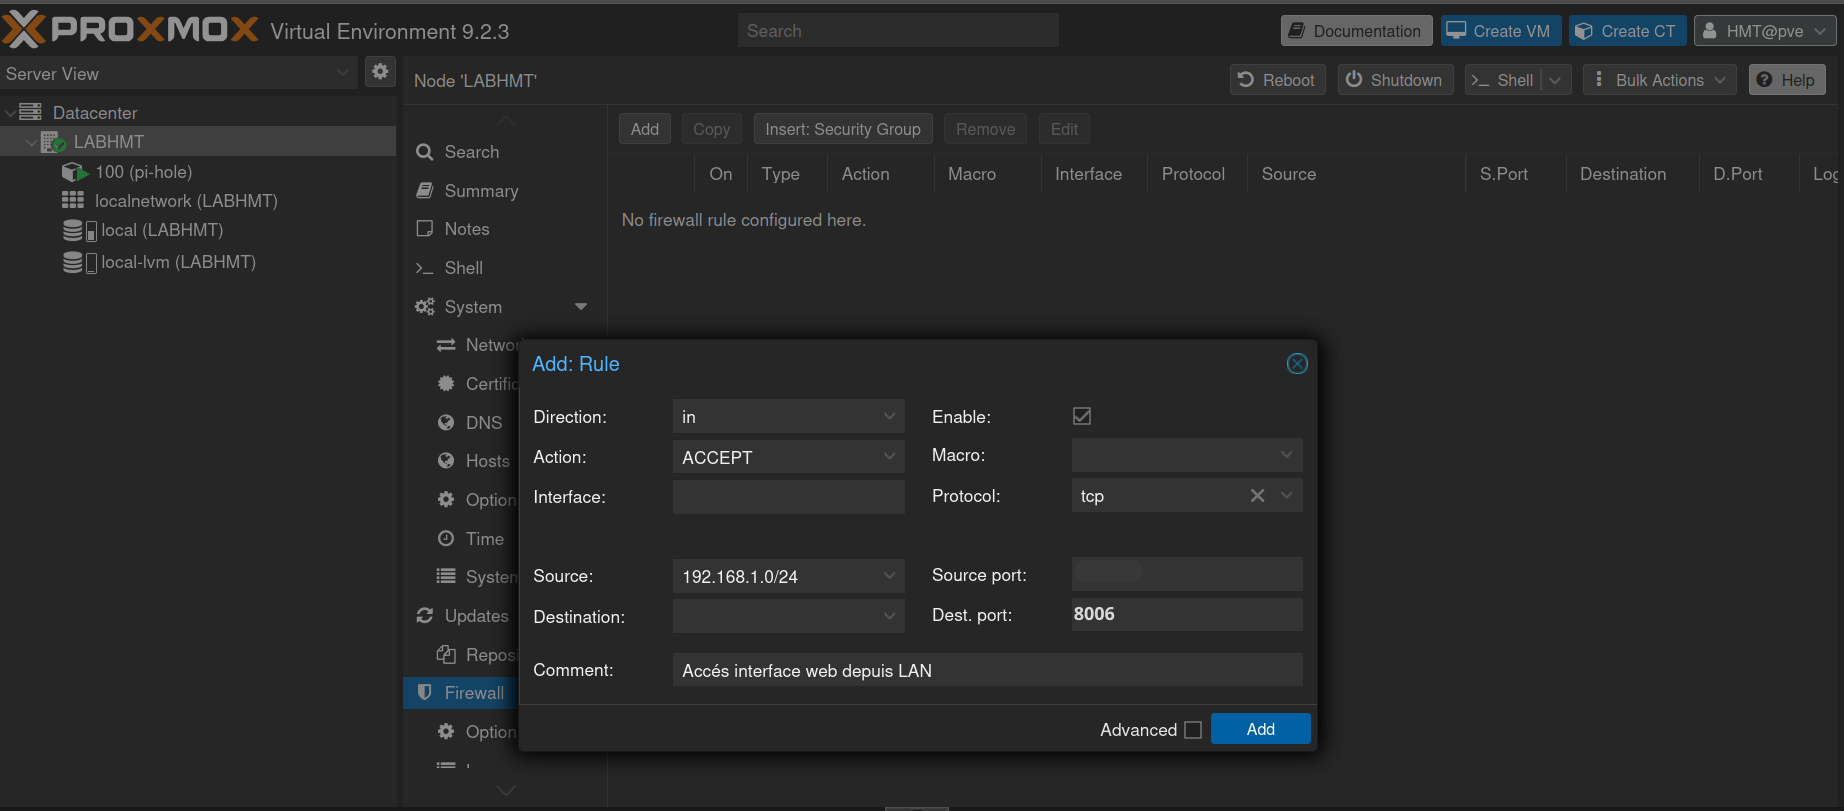Click the LABHMT node icon

point(53,142)
